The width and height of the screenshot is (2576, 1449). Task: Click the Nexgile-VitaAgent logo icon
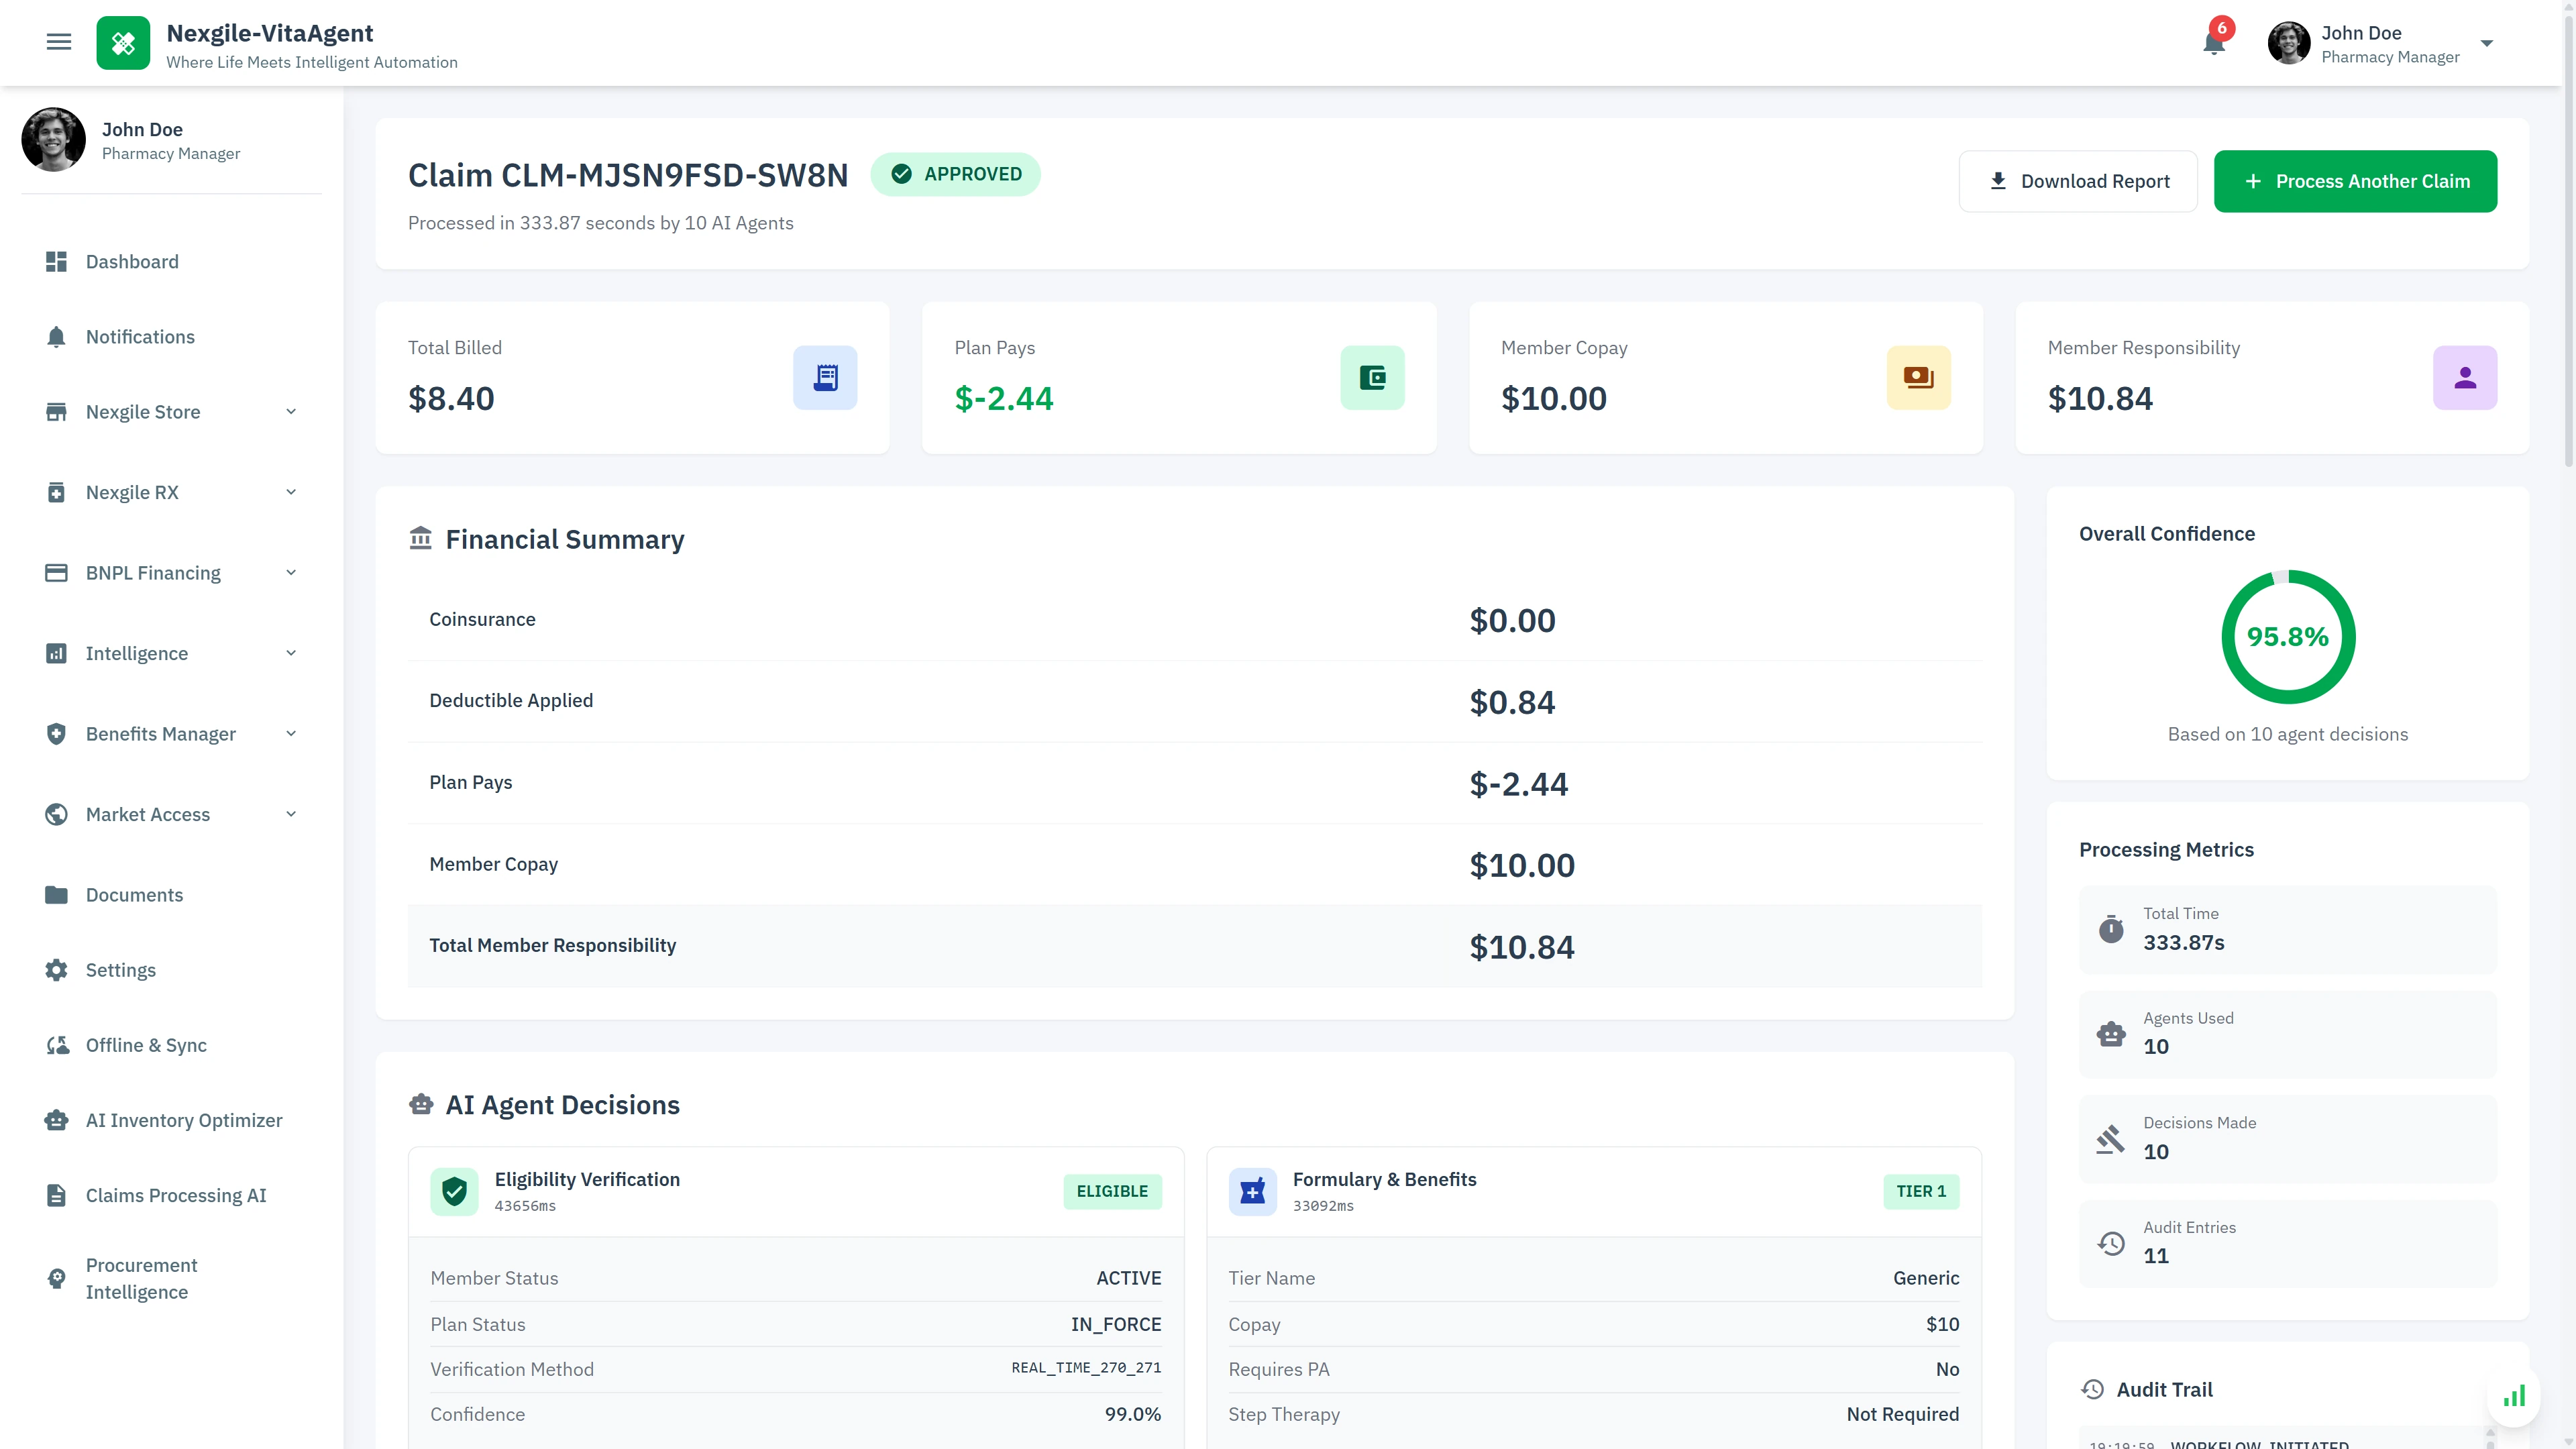[x=123, y=43]
